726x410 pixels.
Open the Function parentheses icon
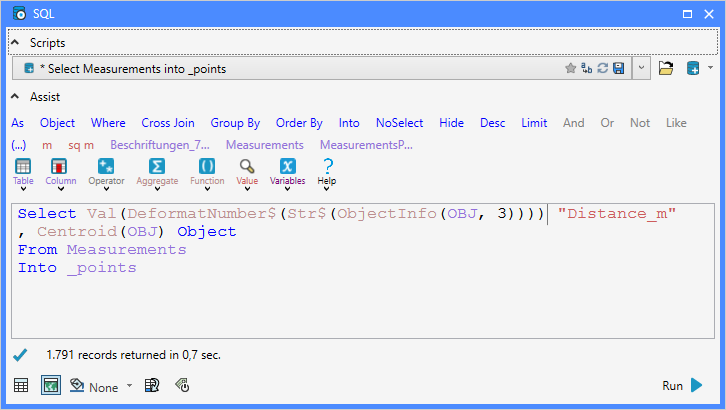click(x=207, y=166)
